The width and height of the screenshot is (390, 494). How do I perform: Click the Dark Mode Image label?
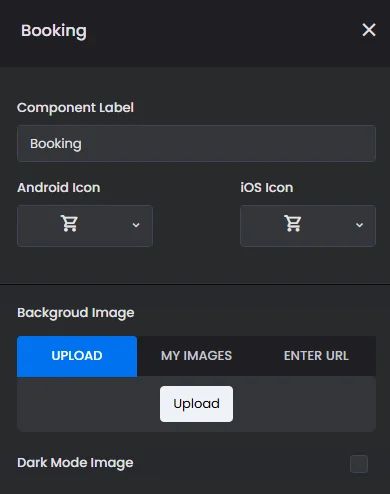75,463
